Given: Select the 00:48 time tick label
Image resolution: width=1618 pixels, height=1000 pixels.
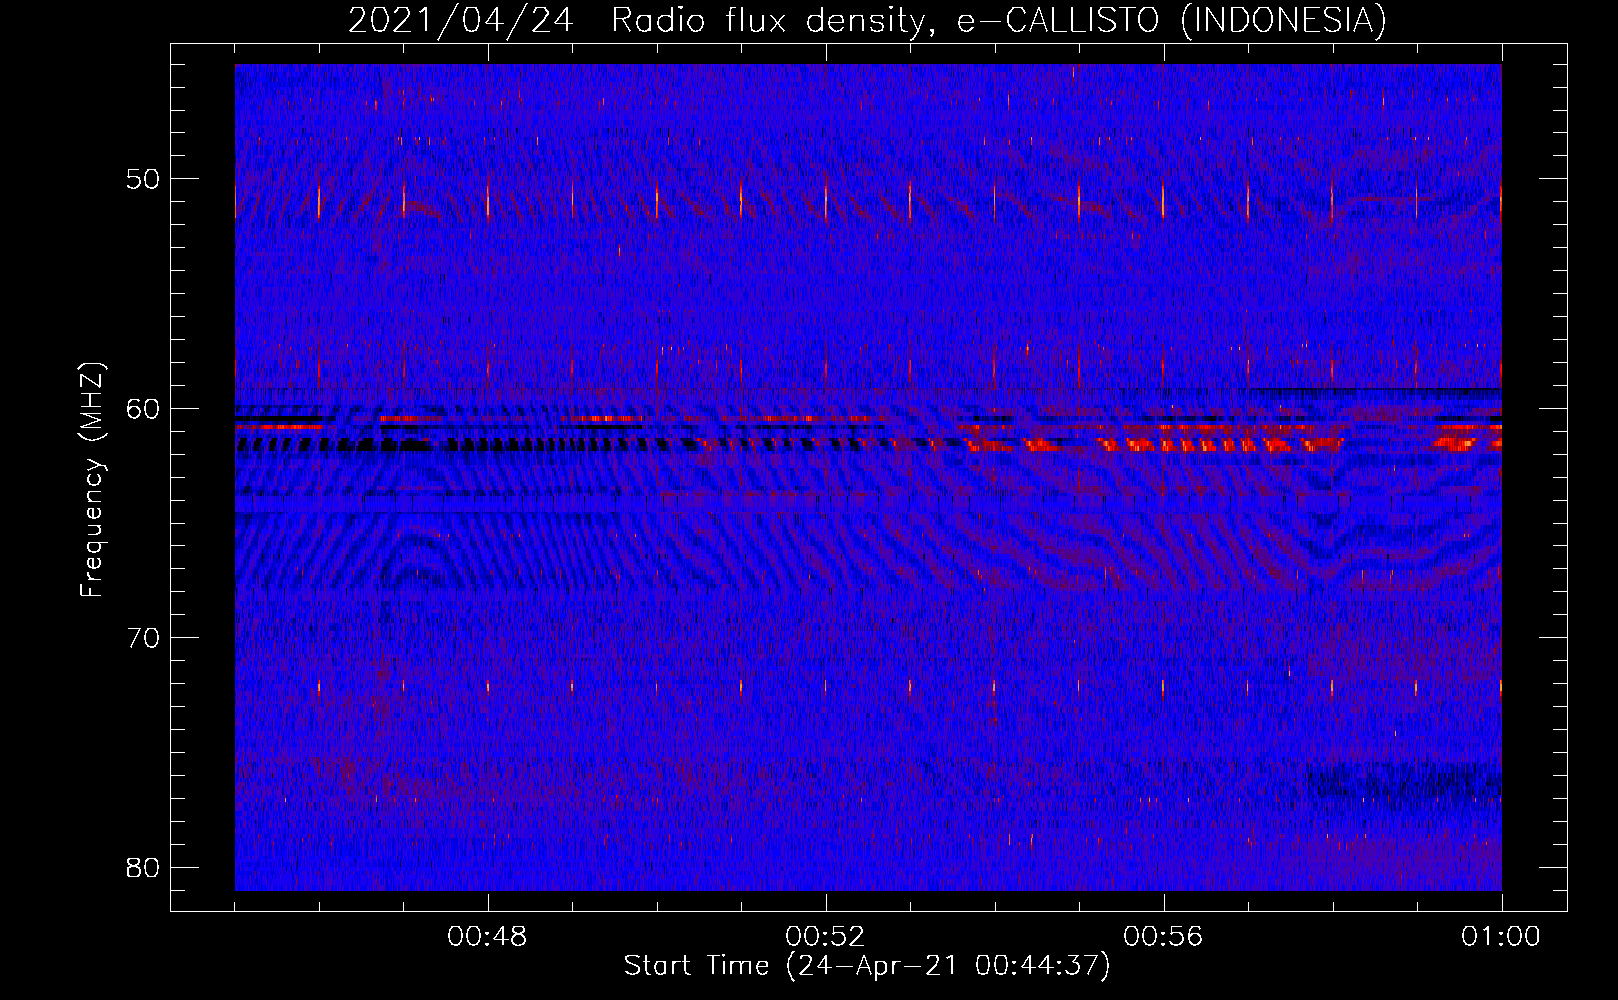Looking at the screenshot, I should 487,937.
